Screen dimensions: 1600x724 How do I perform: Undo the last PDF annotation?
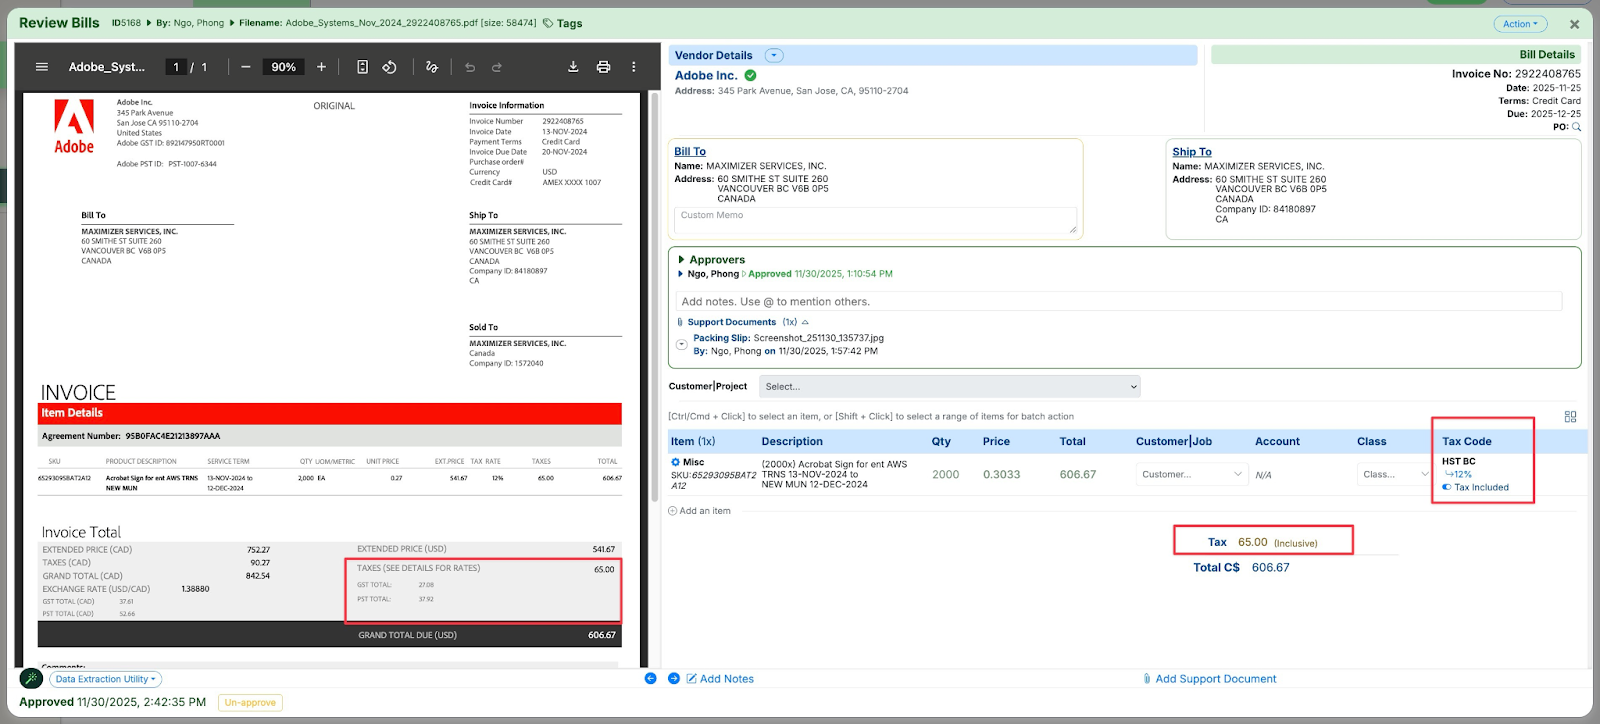[470, 67]
